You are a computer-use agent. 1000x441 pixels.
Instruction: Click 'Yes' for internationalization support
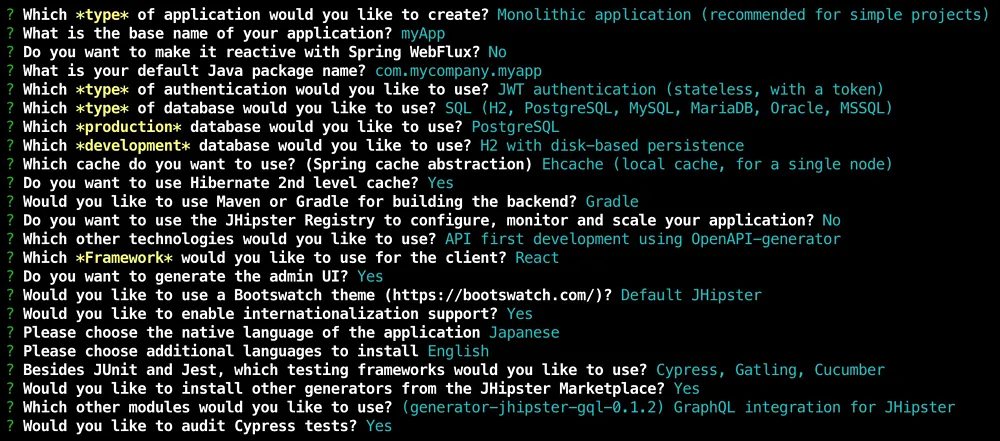520,314
